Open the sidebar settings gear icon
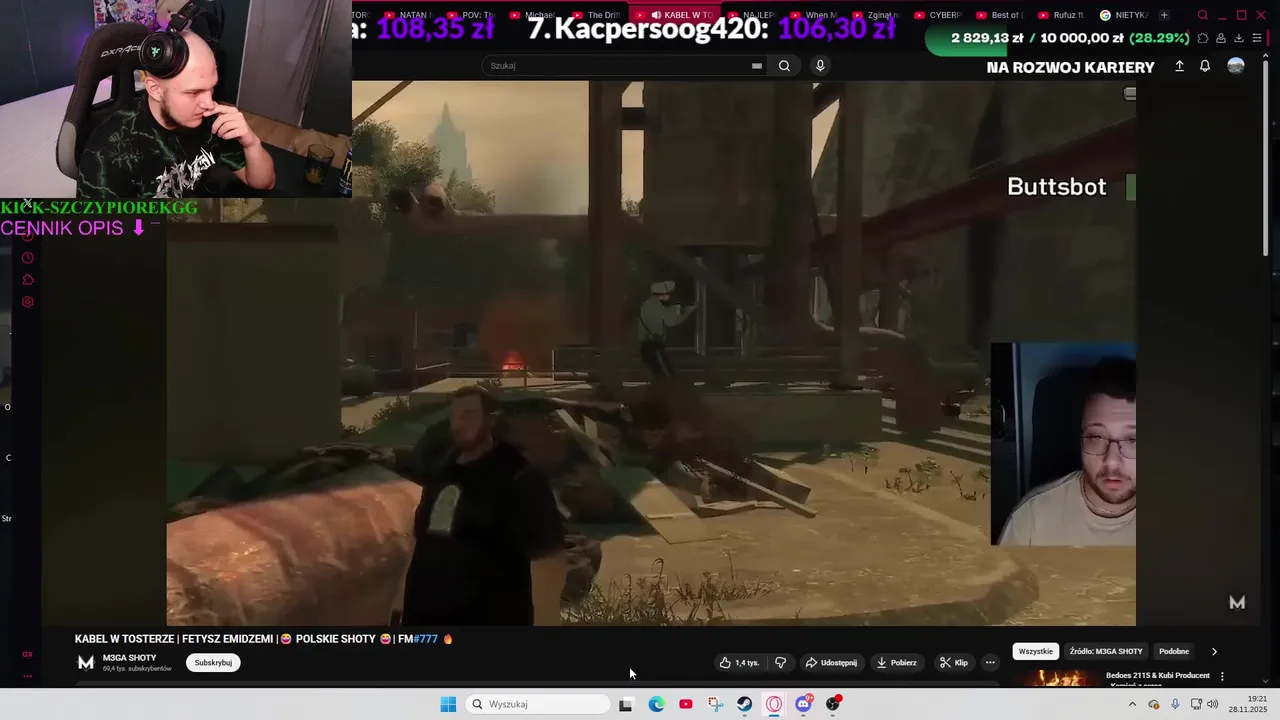This screenshot has width=1280, height=720. coord(28,302)
